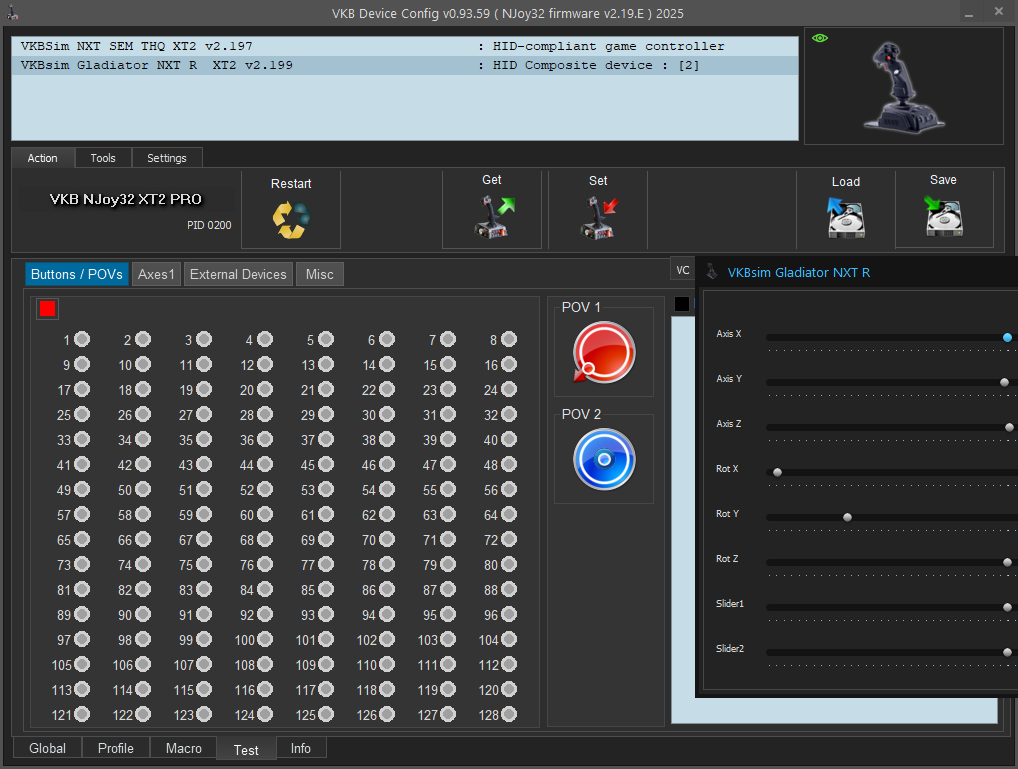Click button indicator 73
This screenshot has height=769, width=1018.
click(x=82, y=564)
